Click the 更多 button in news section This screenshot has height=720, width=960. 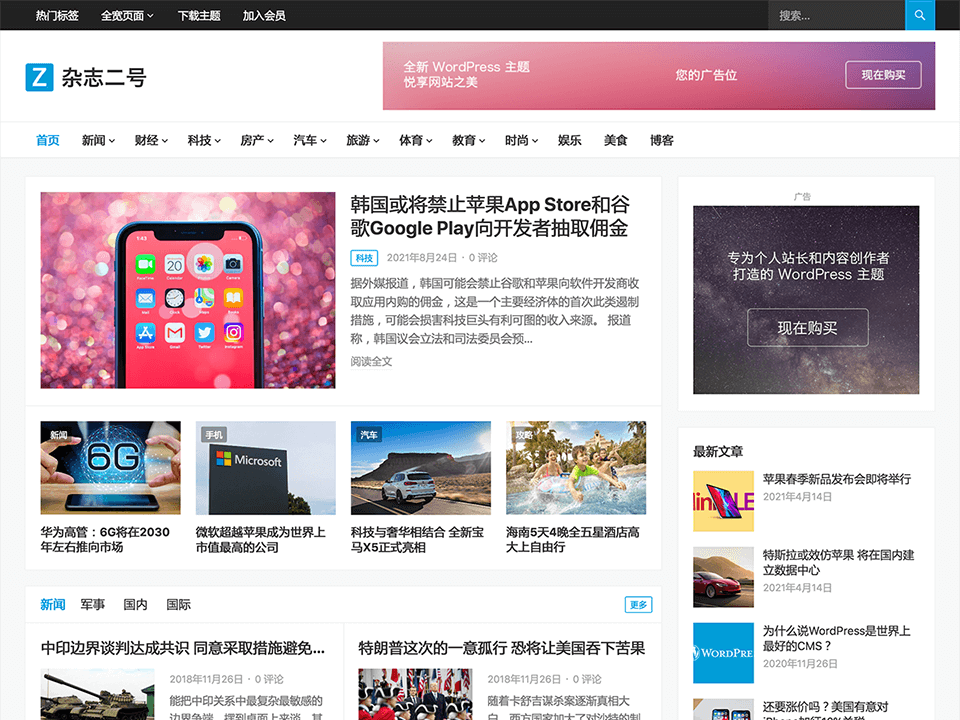tap(638, 605)
